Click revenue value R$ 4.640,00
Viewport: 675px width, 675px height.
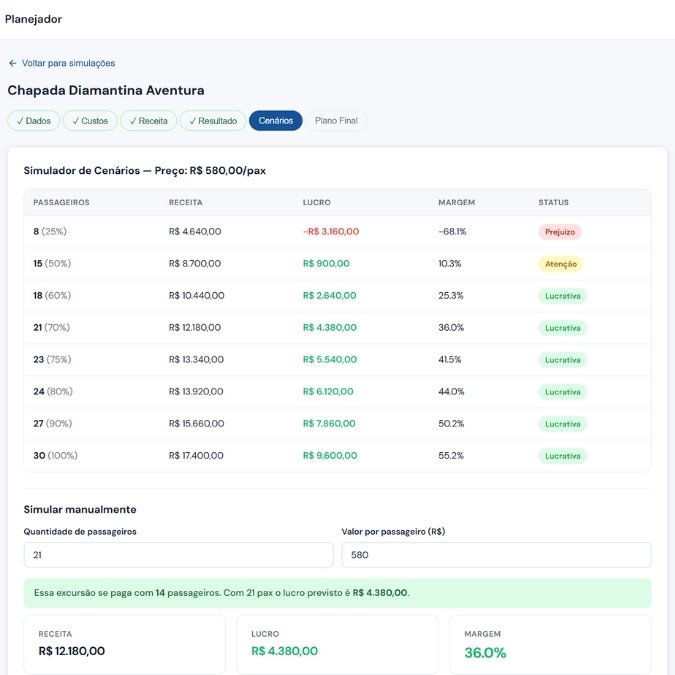pos(195,231)
